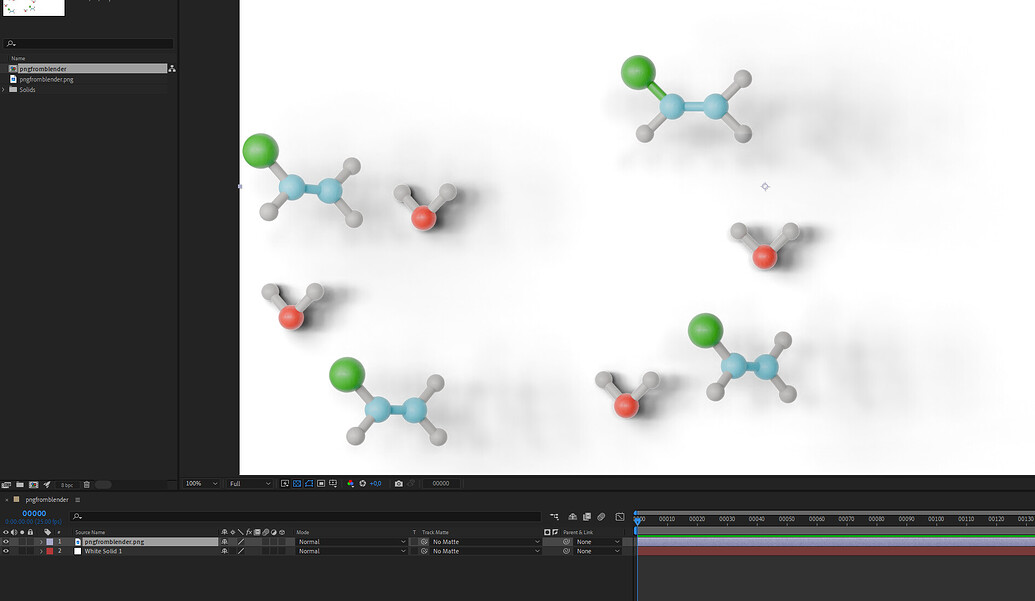1035x601 pixels.
Task: Click the label color swatch of layer 1
Action: (50, 542)
